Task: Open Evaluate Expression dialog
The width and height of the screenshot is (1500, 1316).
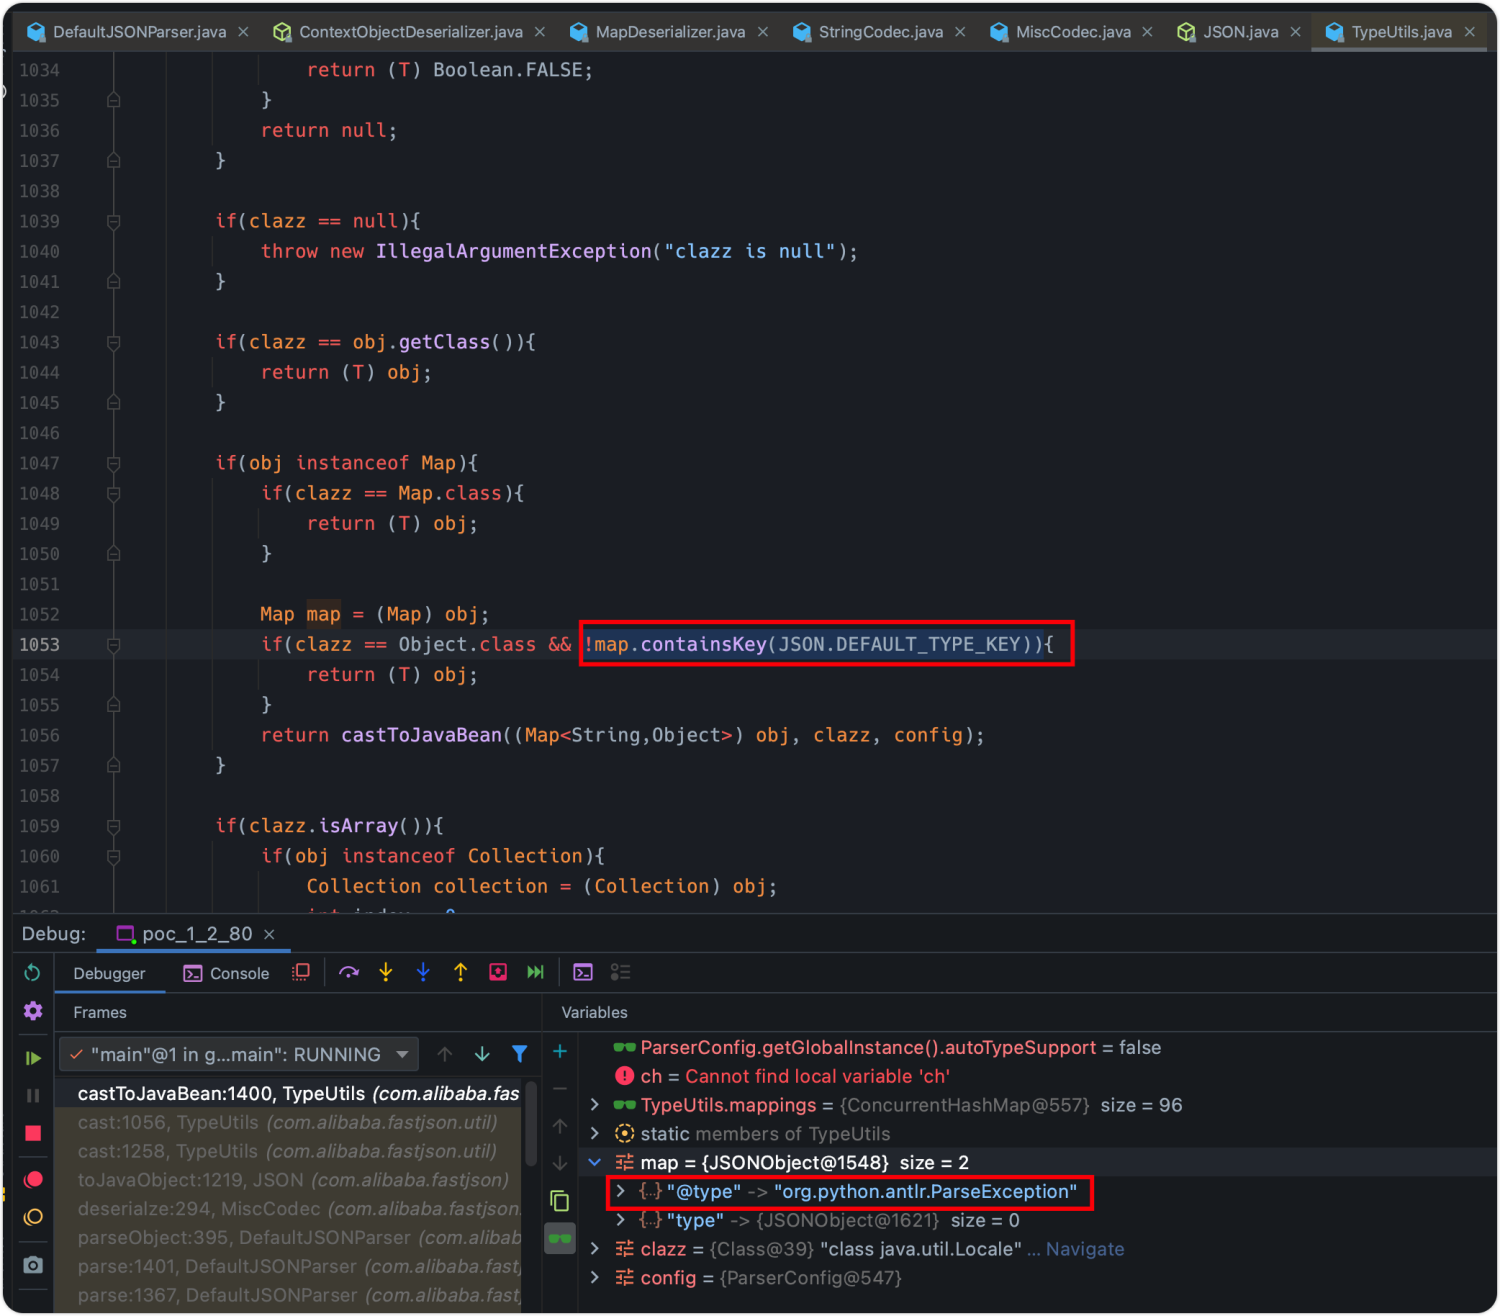Action: pos(583,973)
